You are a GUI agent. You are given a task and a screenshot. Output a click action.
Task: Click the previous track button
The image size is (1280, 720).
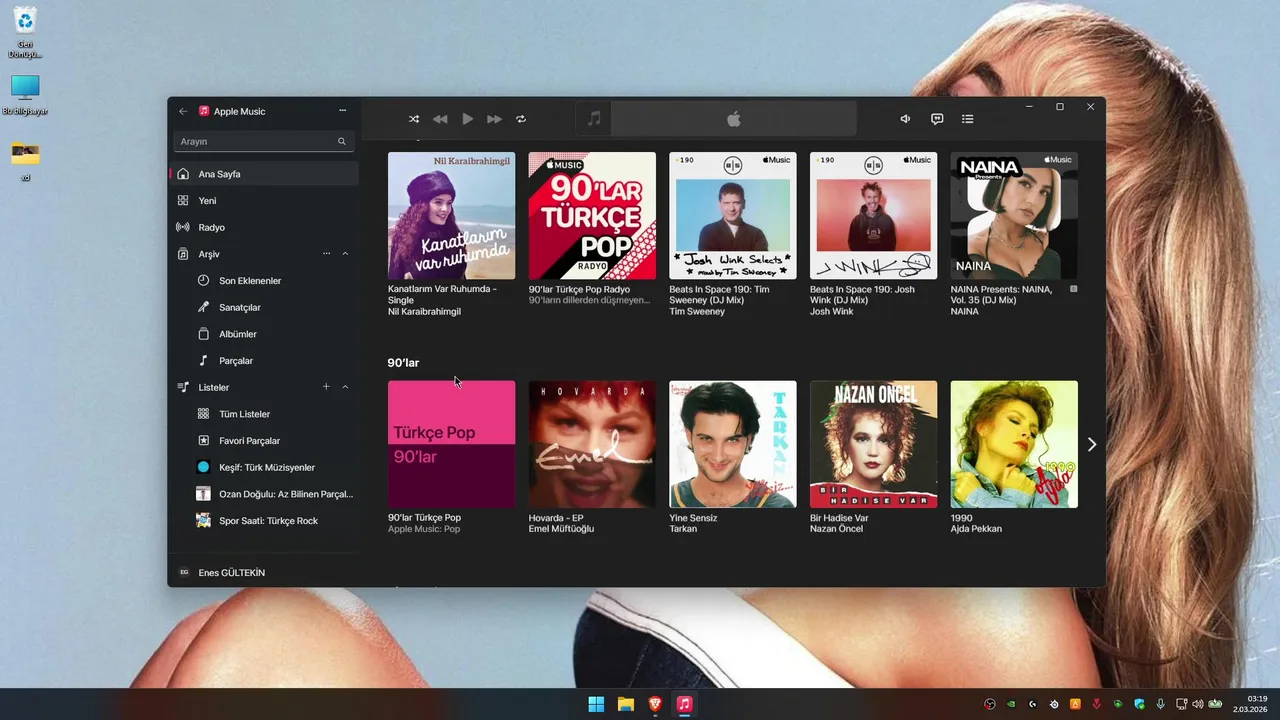tap(440, 119)
